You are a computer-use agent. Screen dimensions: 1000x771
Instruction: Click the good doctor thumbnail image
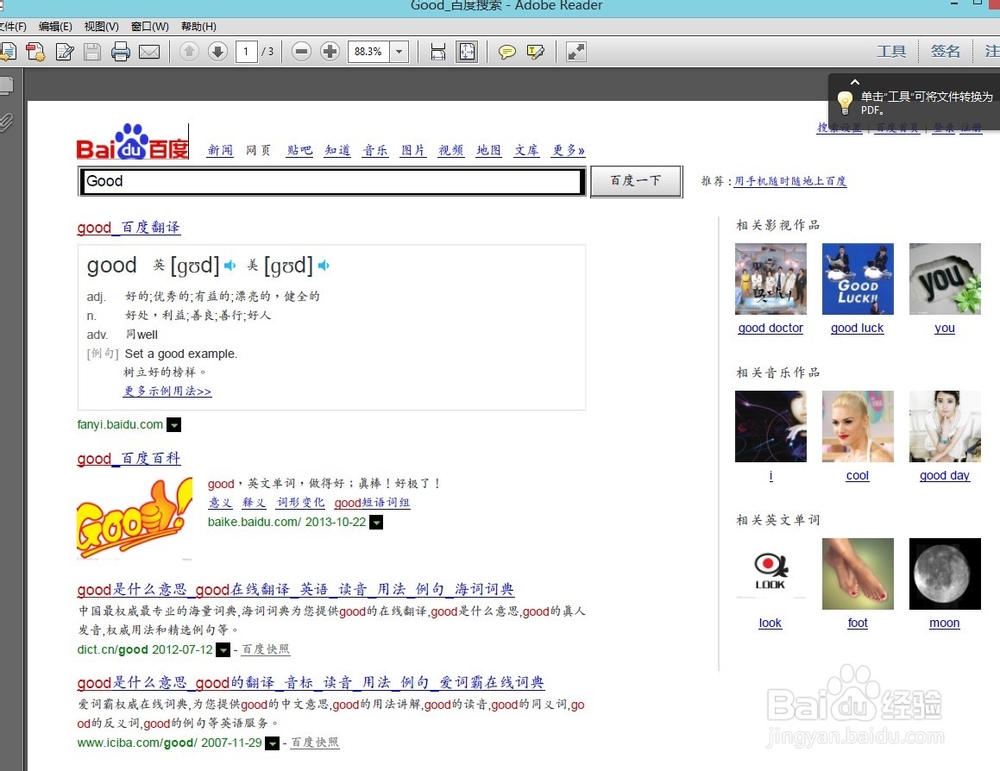770,279
